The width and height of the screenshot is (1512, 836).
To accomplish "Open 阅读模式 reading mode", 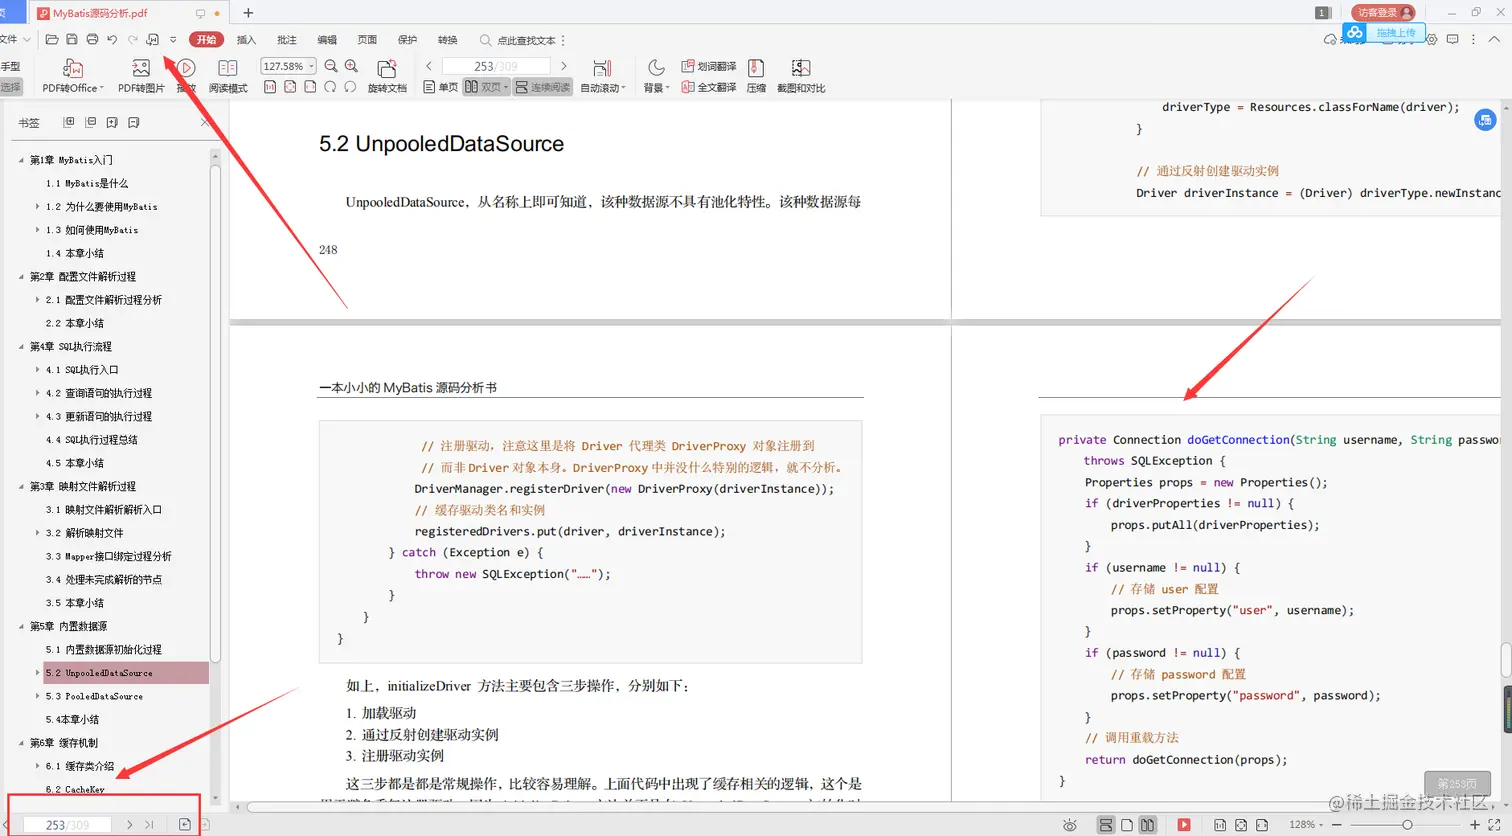I will (x=228, y=76).
